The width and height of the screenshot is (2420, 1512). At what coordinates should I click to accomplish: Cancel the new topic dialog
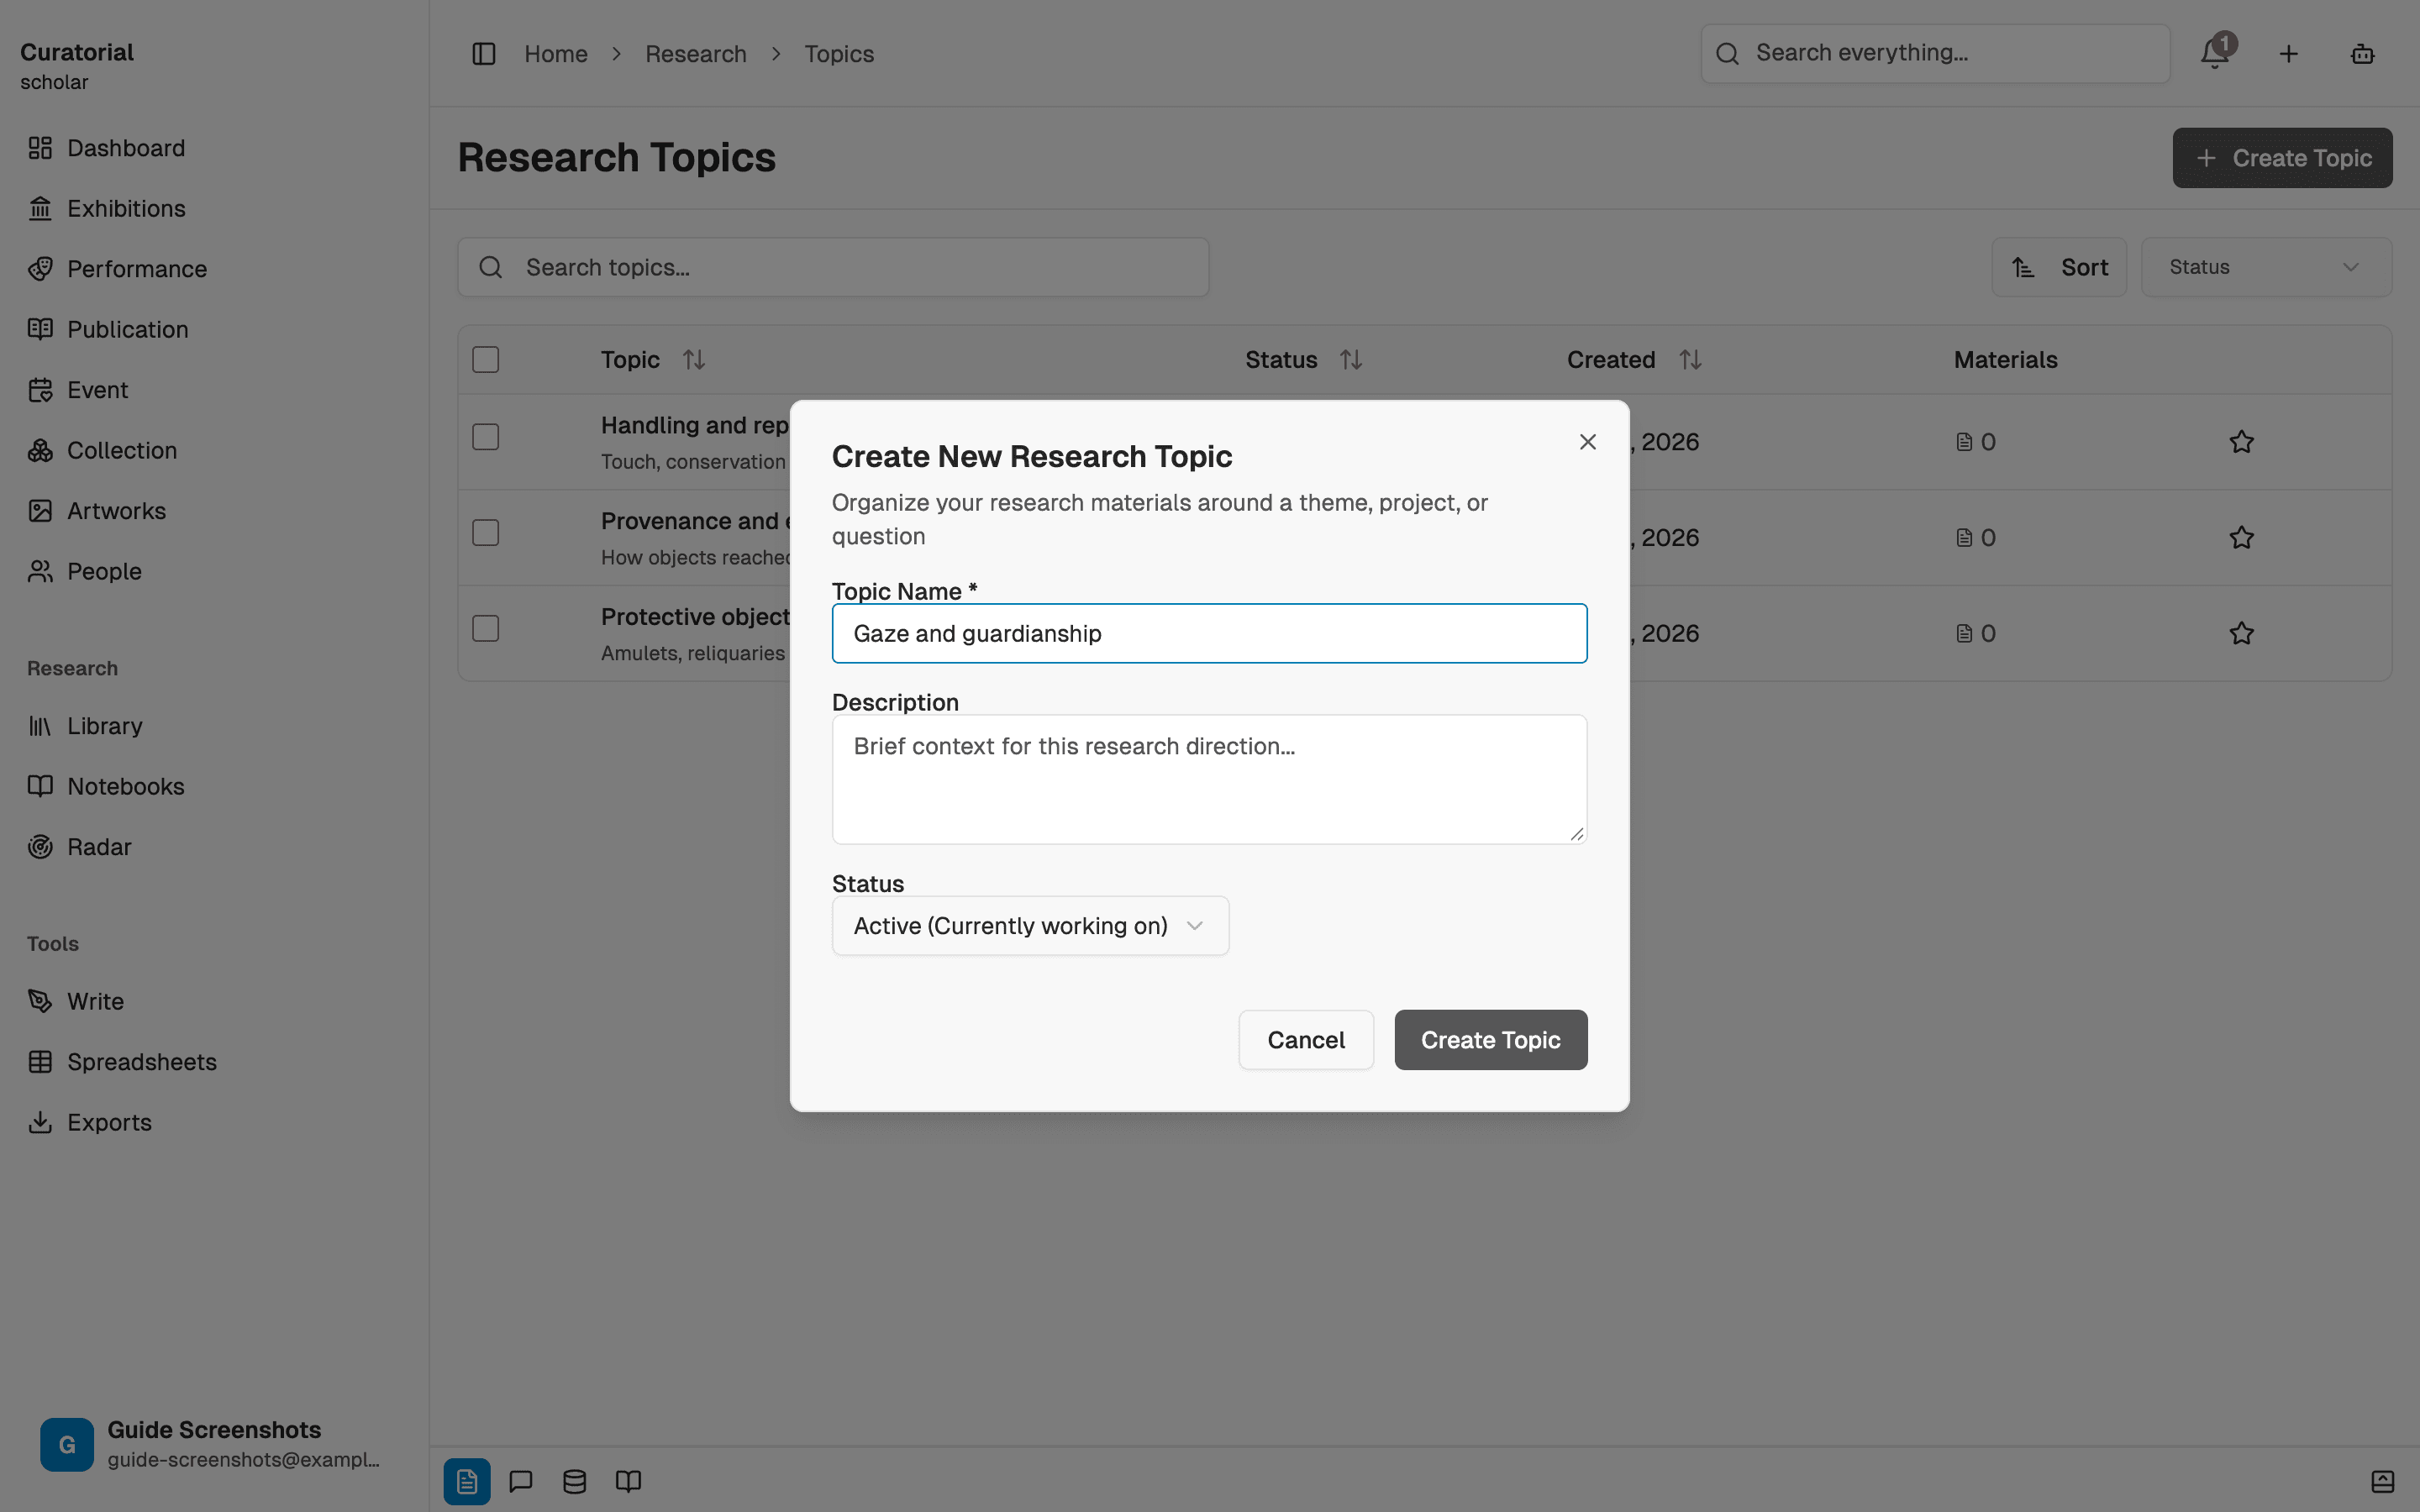pyautogui.click(x=1306, y=1040)
